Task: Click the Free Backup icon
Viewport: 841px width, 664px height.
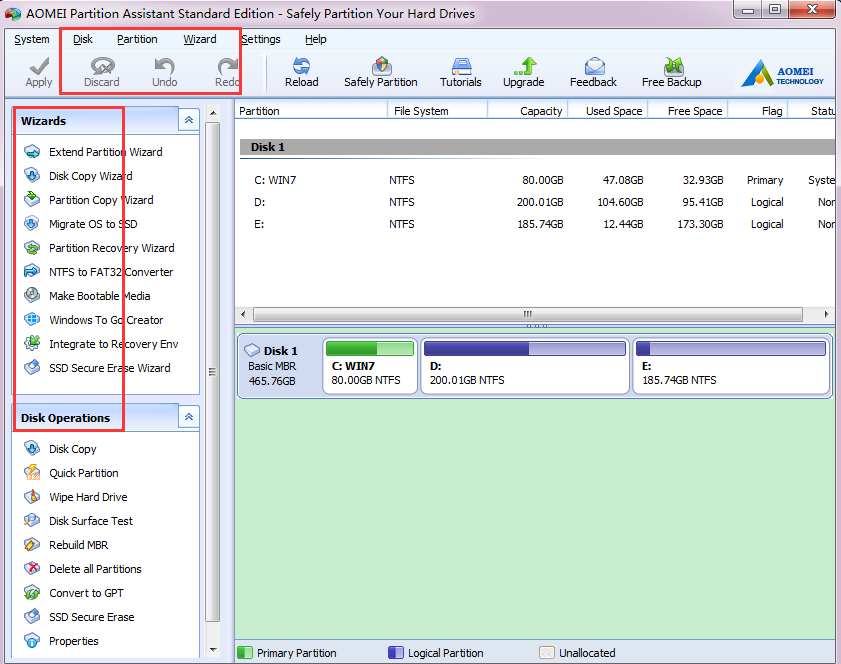Action: (673, 66)
